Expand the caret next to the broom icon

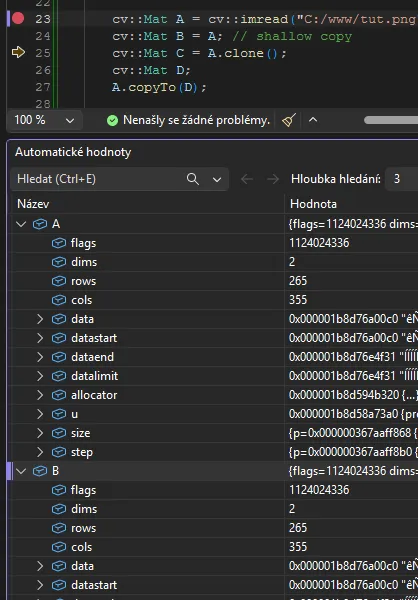point(313,120)
